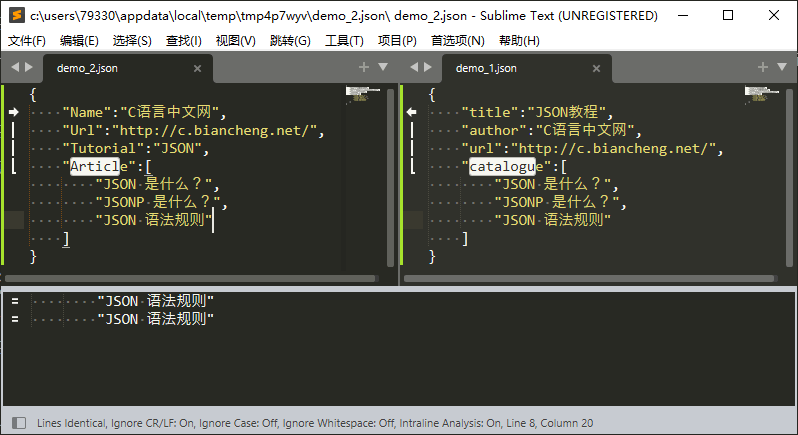The image size is (798, 435).
Task: Go to previous tab in right pane
Action: 414,67
